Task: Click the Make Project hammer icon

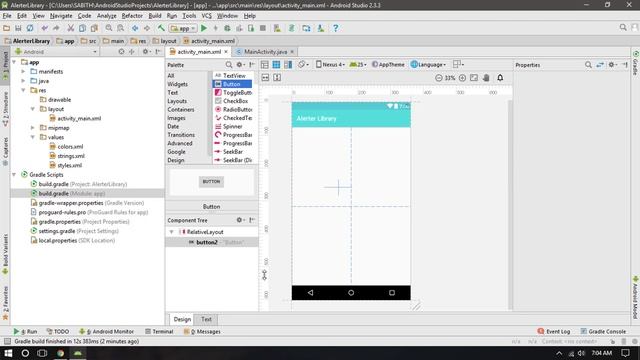Action: click(x=161, y=28)
